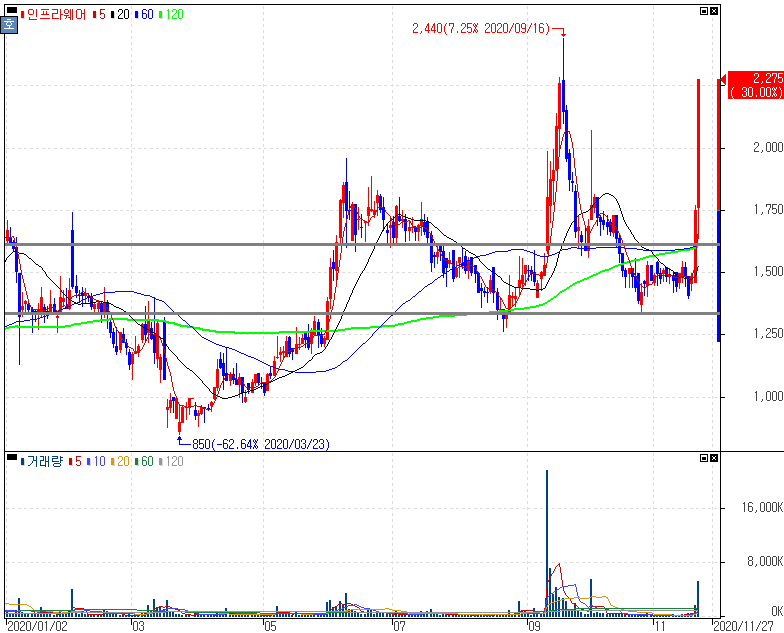Select the volume 10-day average legend

click(x=96, y=461)
